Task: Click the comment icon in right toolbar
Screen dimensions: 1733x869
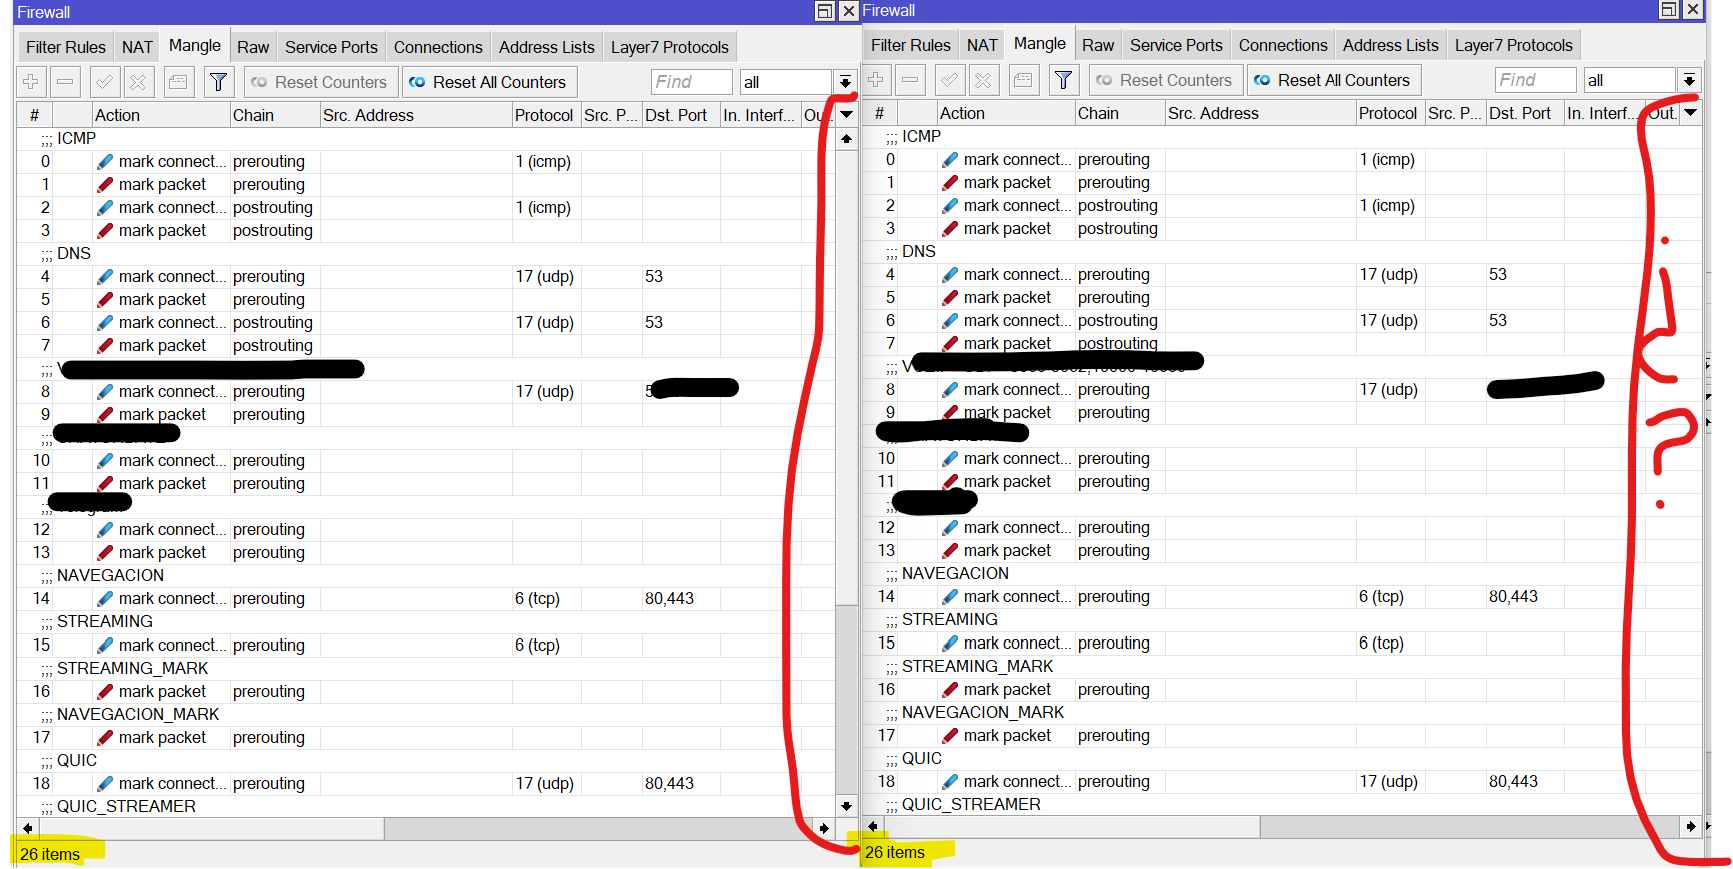Action: click(x=1024, y=80)
